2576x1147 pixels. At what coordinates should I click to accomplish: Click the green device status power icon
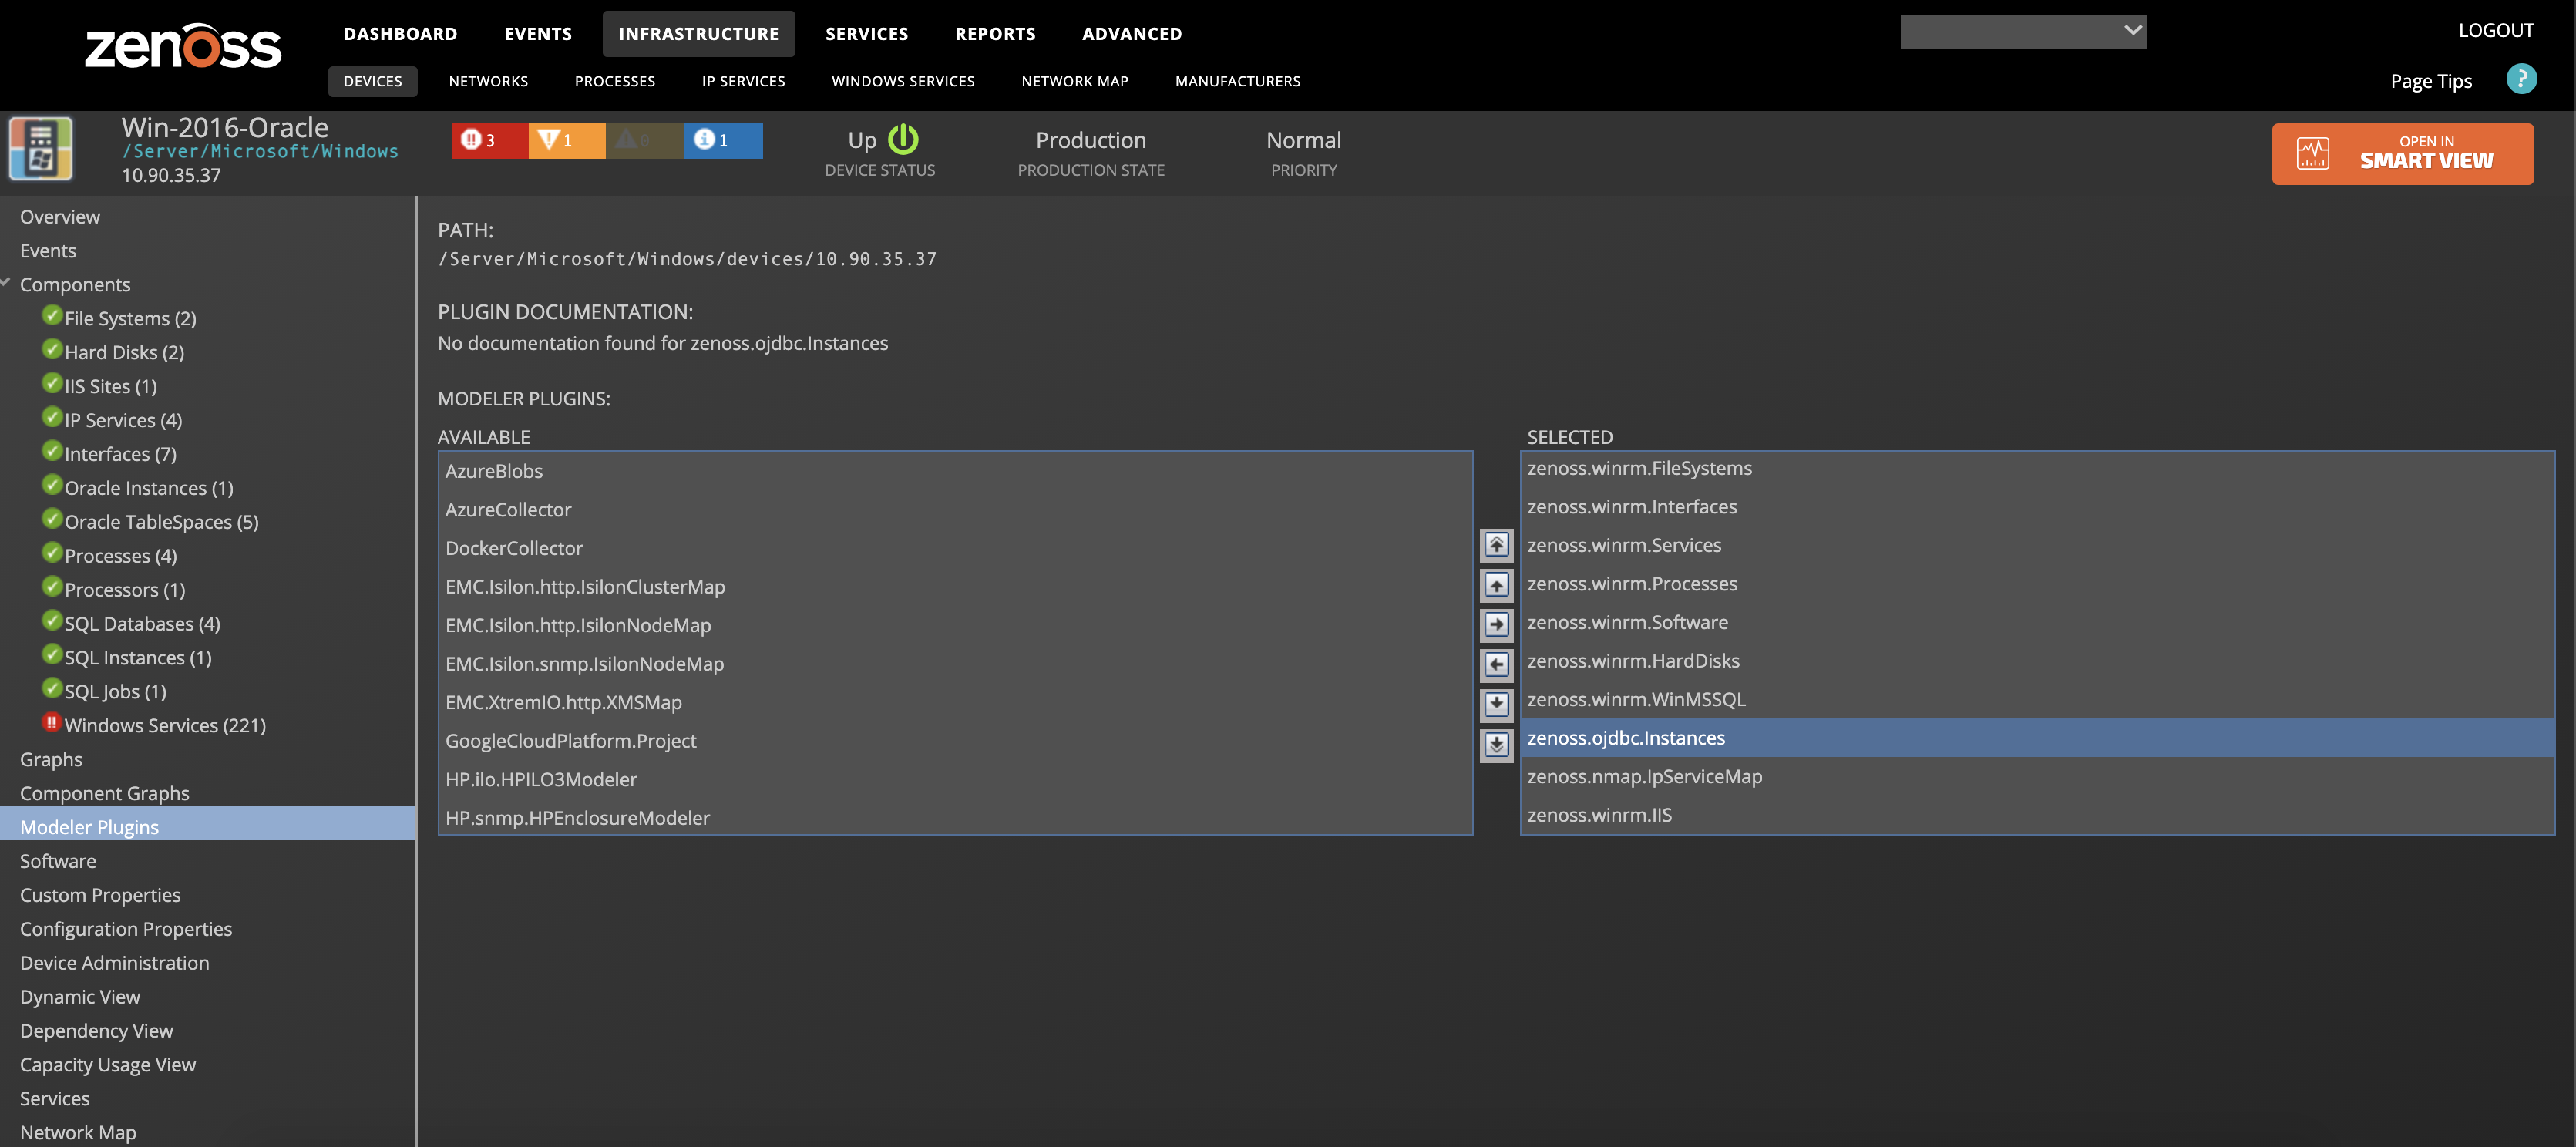[x=903, y=140]
